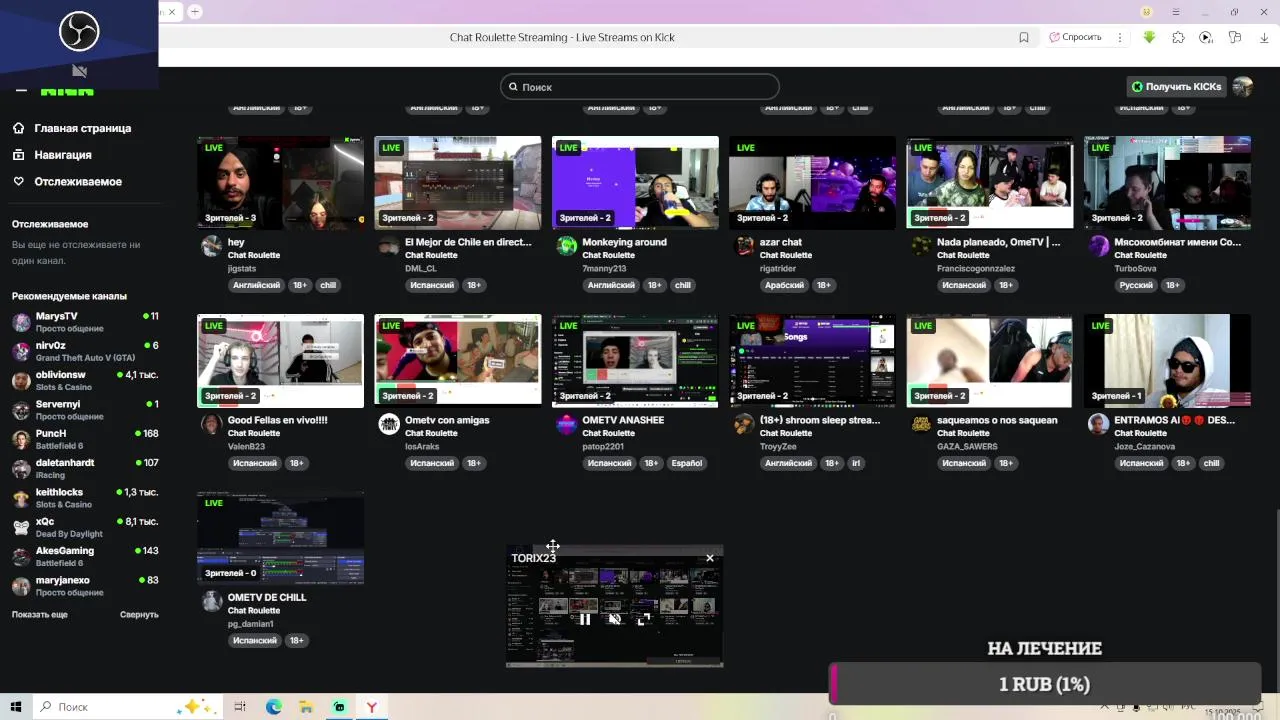Image resolution: width=1280 pixels, height=720 pixels.
Task: Click the search field labeled Поиск on Kick
Action: 640,87
